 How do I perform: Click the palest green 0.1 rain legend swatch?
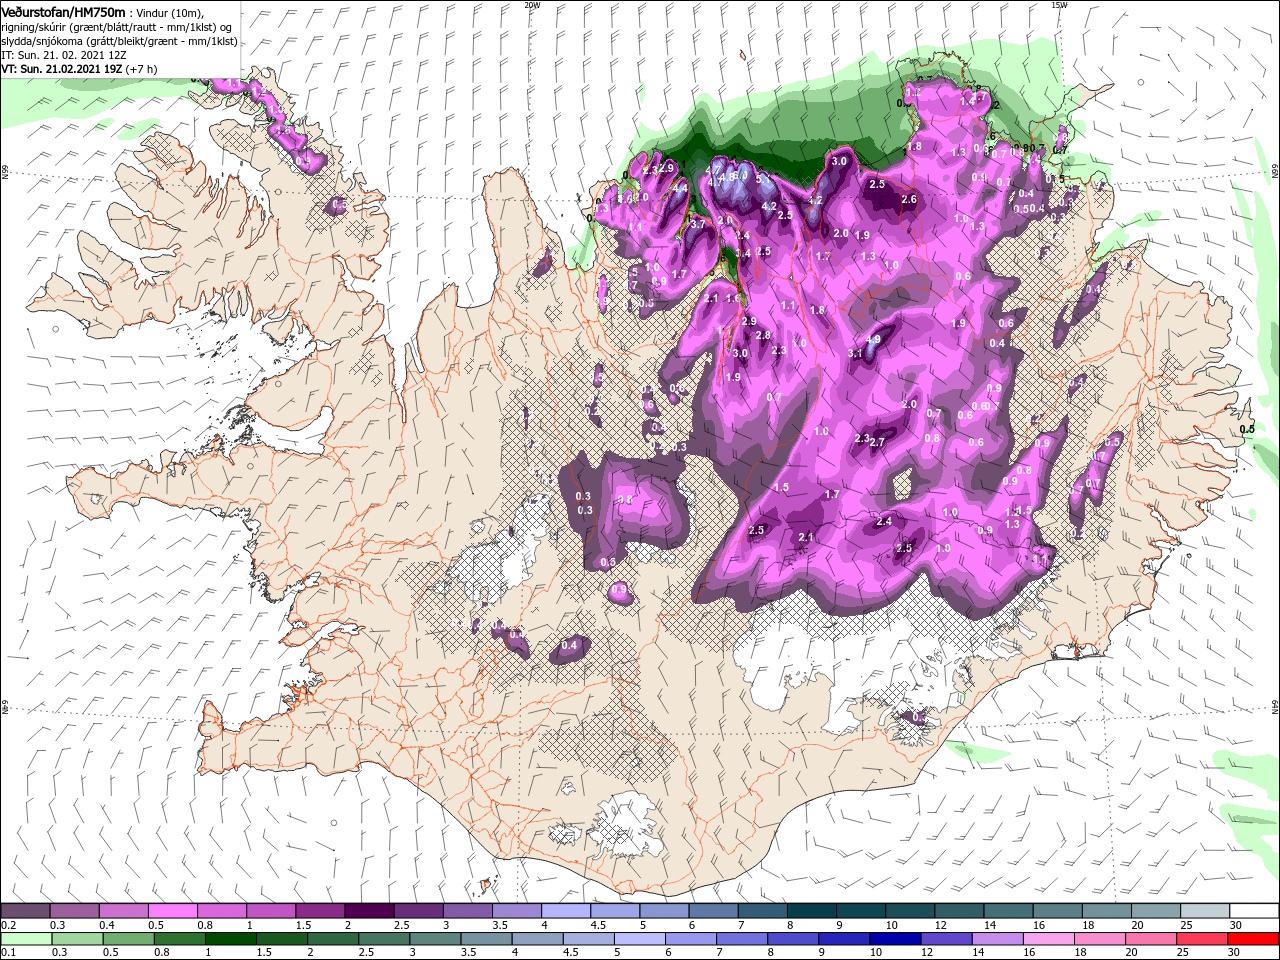25,939
